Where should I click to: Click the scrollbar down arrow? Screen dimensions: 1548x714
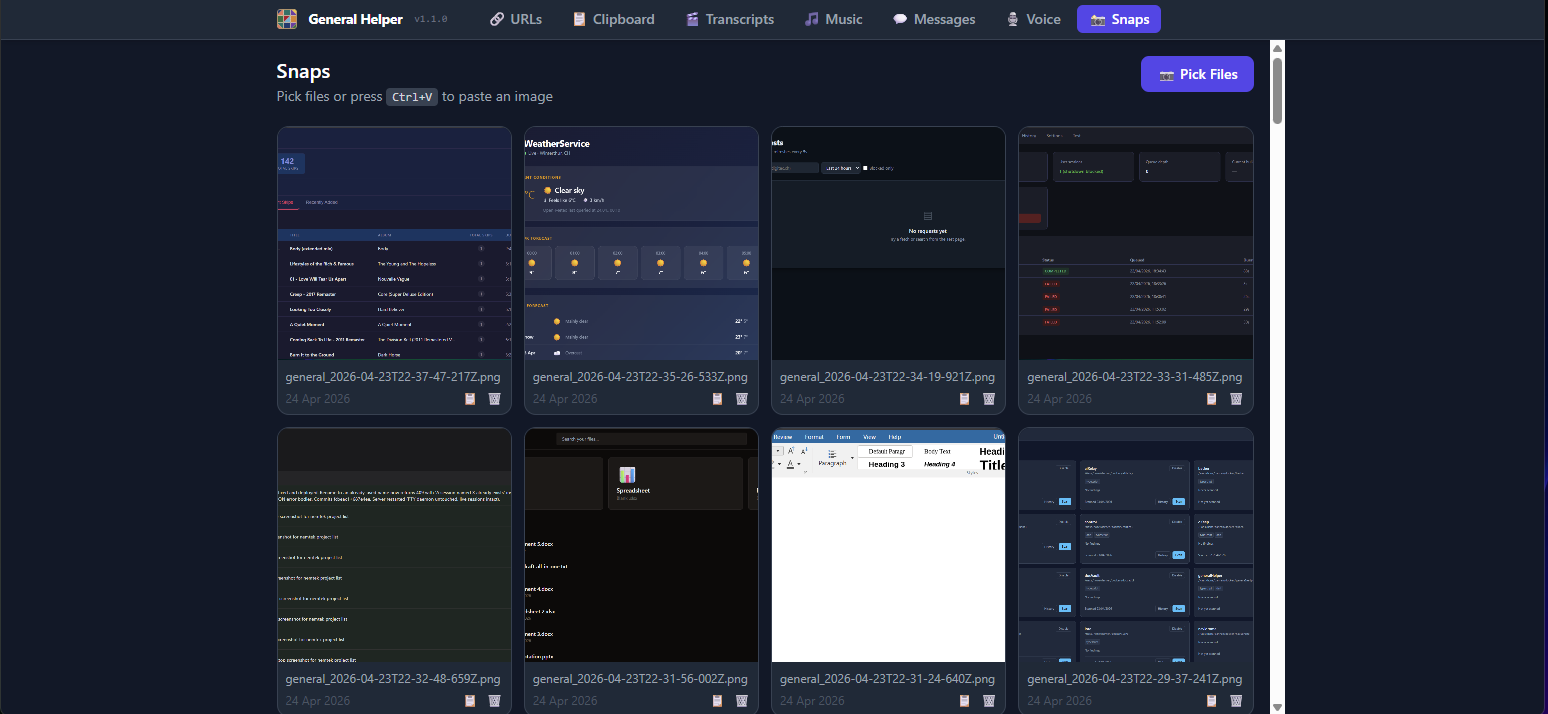1277,706
